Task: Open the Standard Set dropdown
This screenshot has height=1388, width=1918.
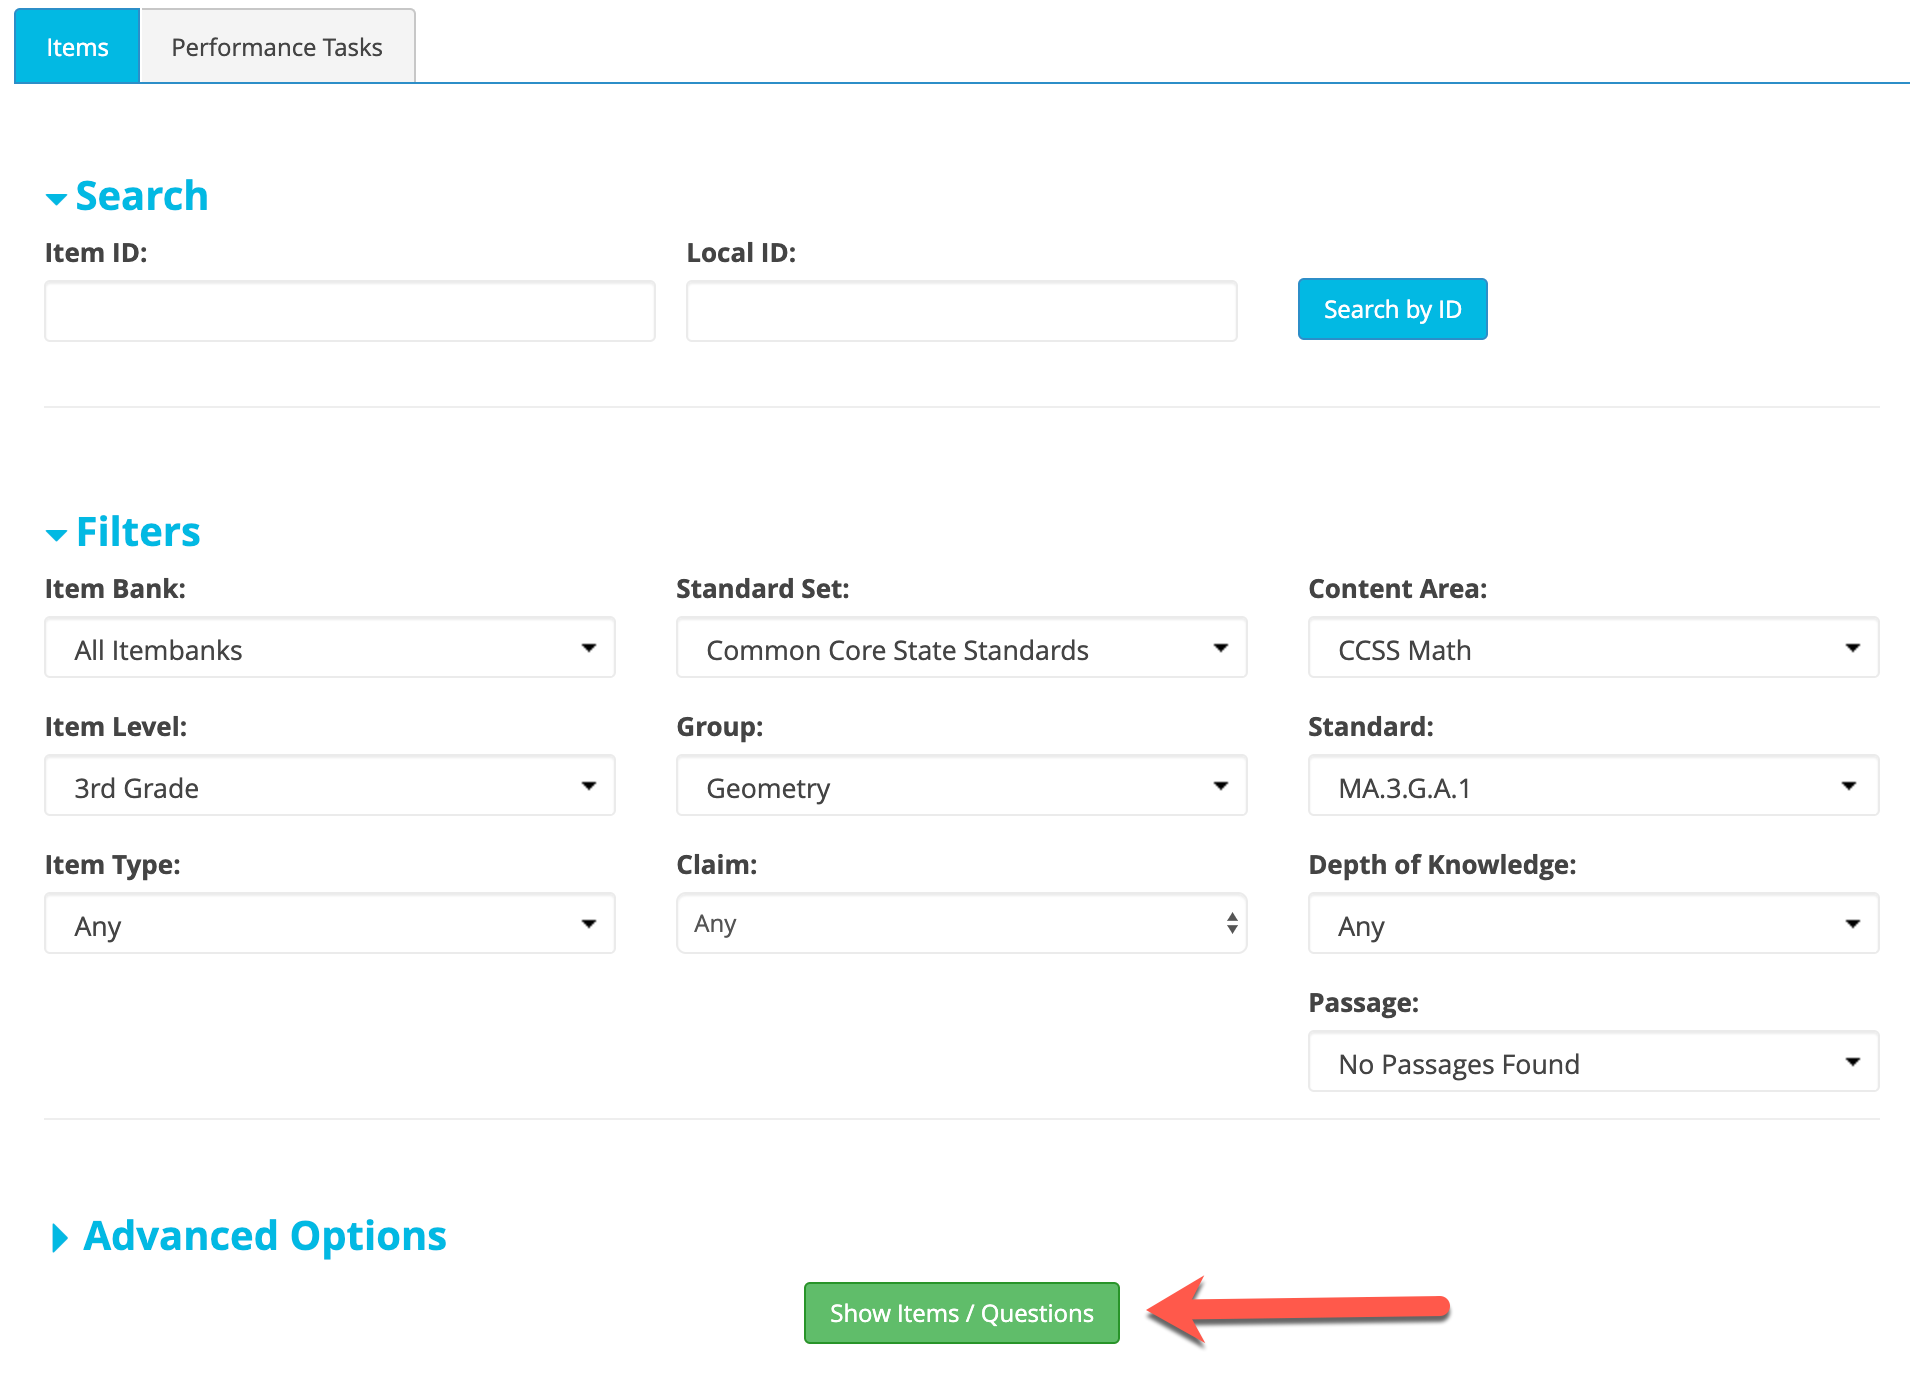Action: click(x=961, y=648)
